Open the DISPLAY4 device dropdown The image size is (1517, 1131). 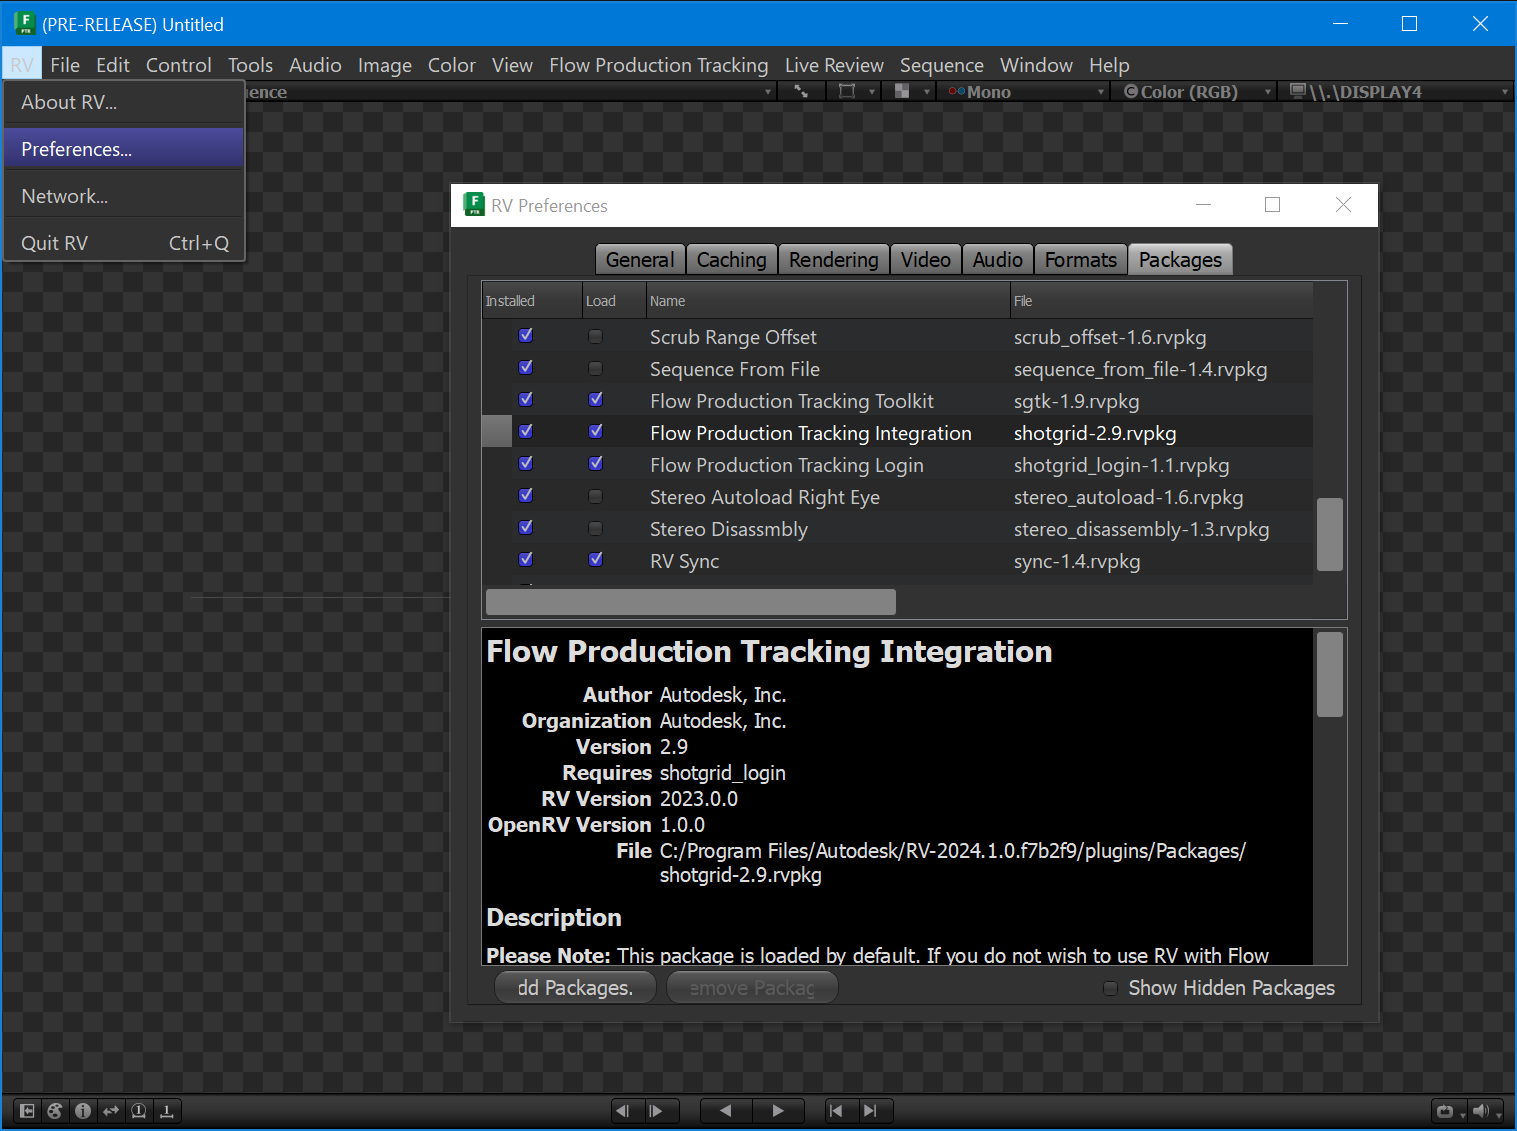click(x=1398, y=92)
